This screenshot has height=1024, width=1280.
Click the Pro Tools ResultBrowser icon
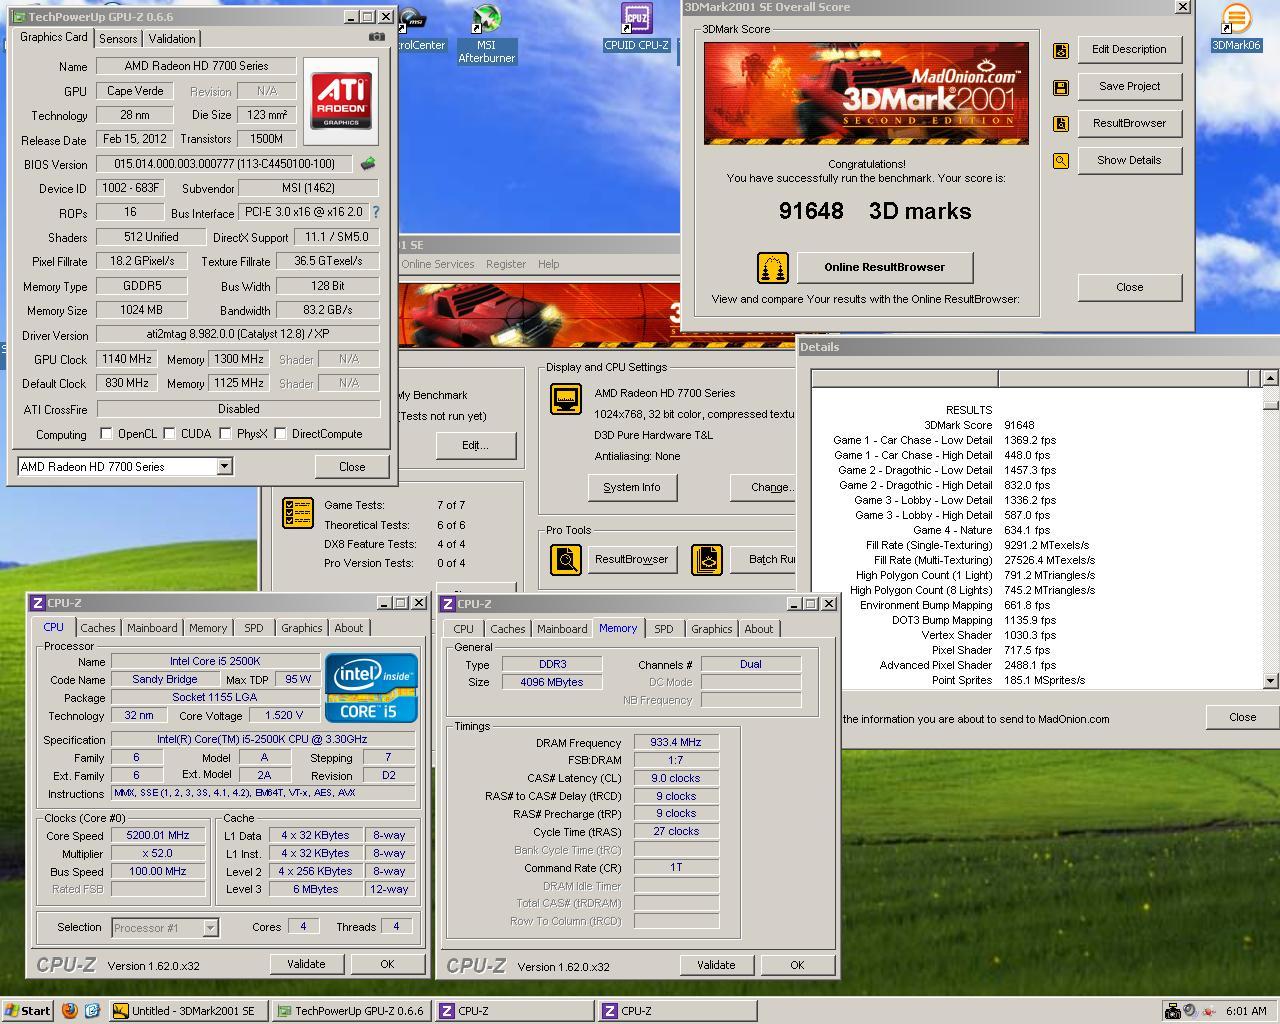tap(566, 559)
